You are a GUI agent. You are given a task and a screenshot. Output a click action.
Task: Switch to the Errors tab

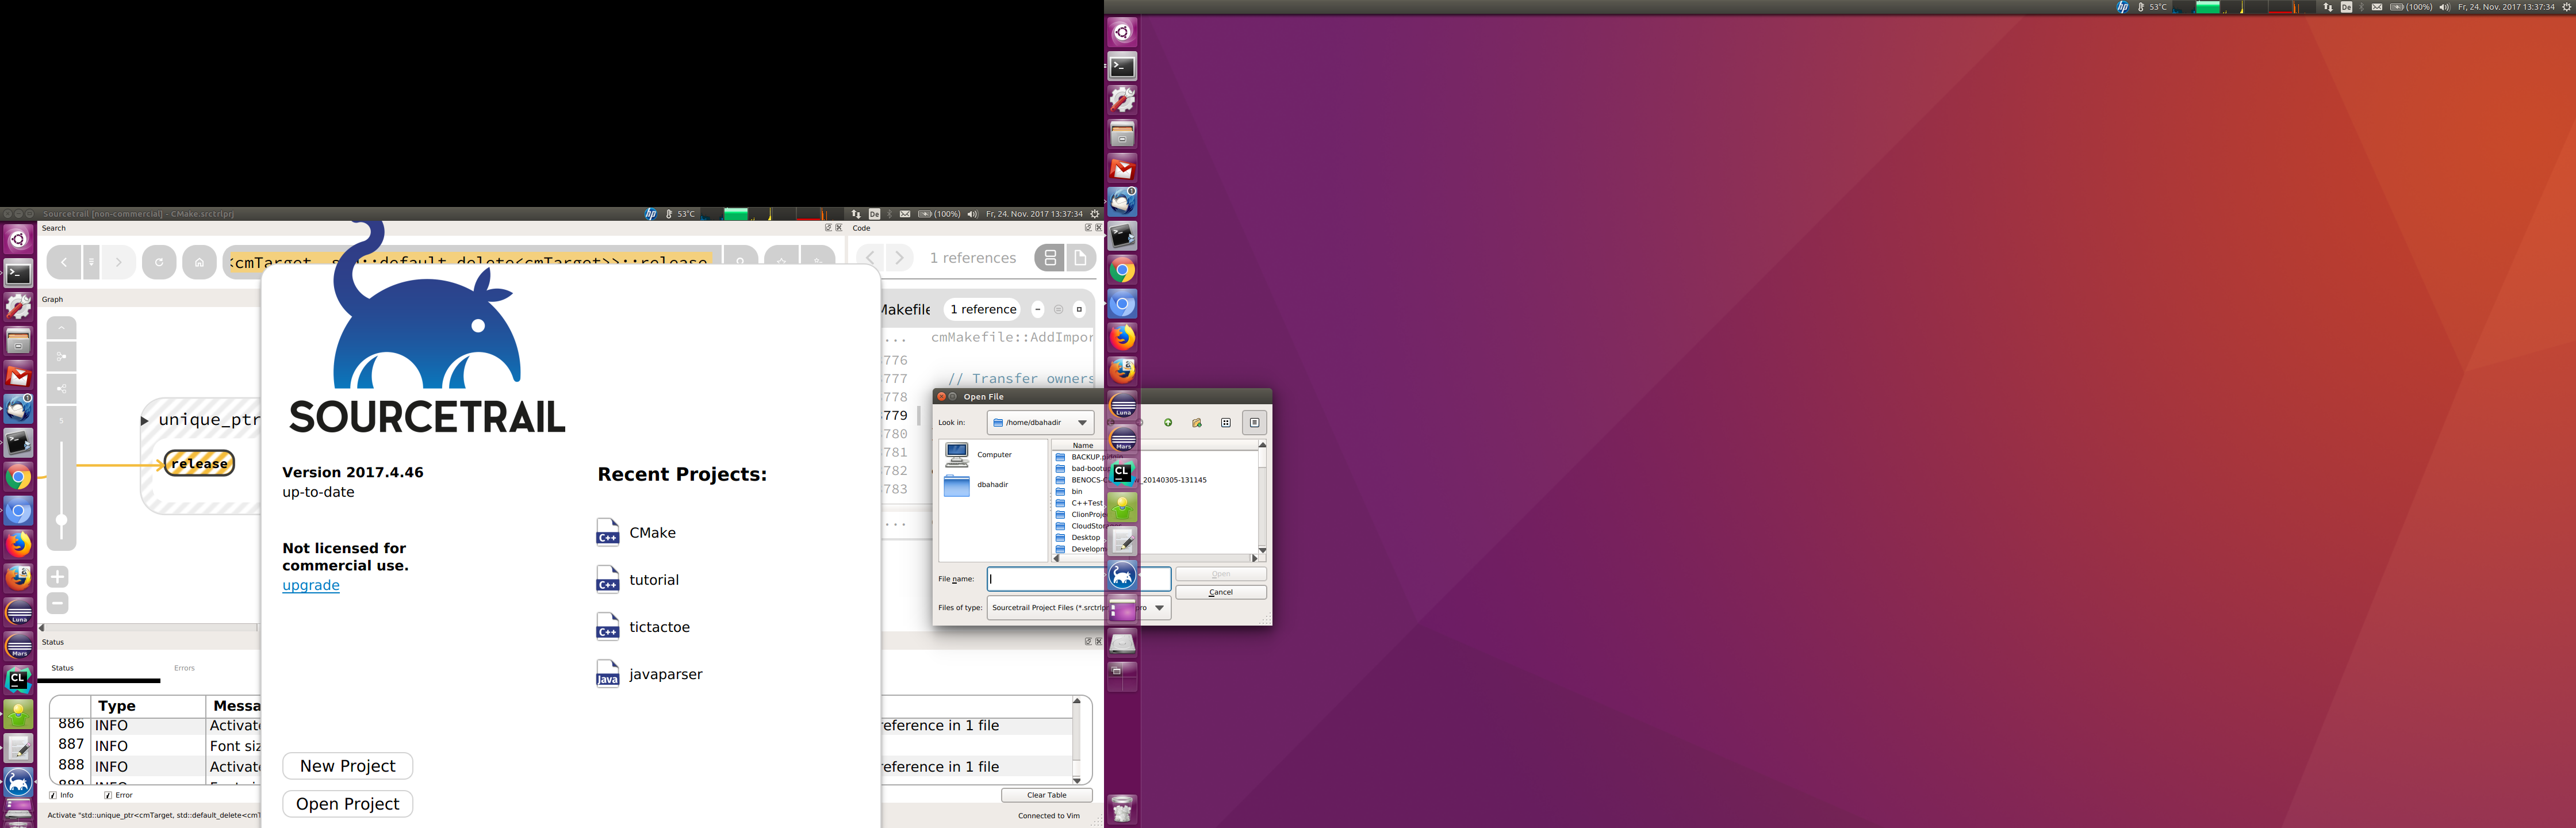pyautogui.click(x=184, y=668)
